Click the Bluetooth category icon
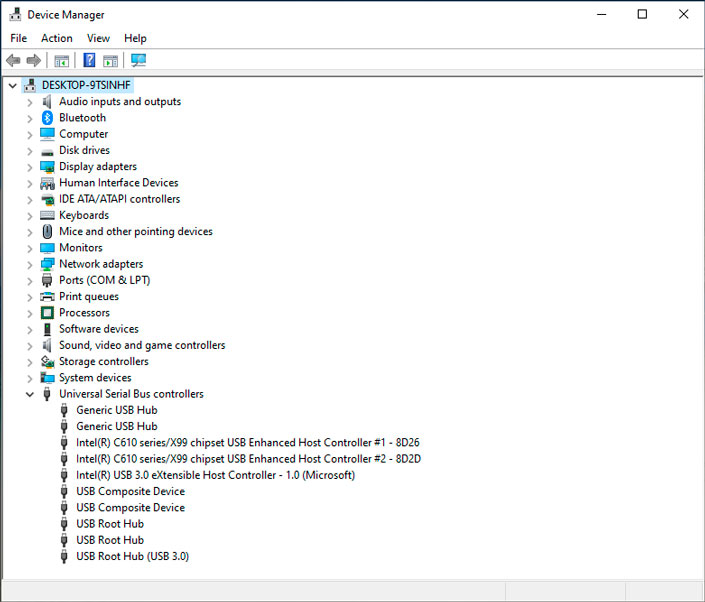This screenshot has width=705, height=602. [x=47, y=118]
